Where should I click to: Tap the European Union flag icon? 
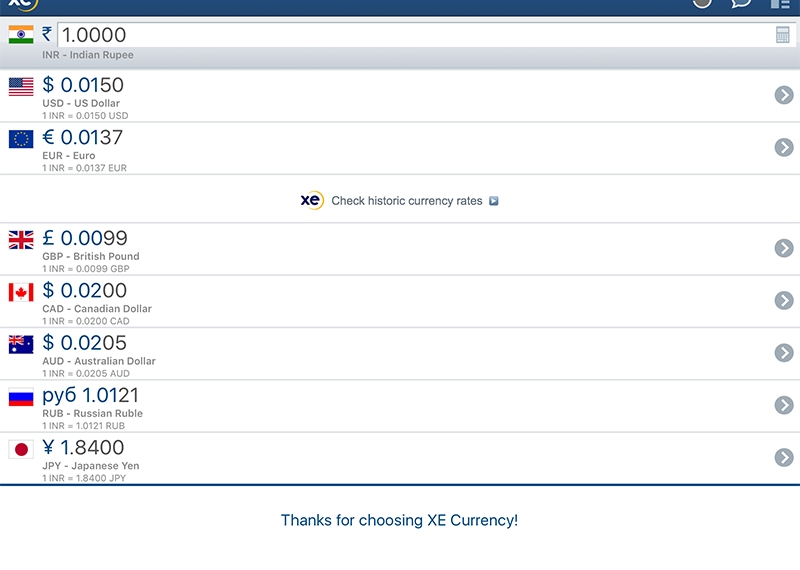click(x=21, y=139)
